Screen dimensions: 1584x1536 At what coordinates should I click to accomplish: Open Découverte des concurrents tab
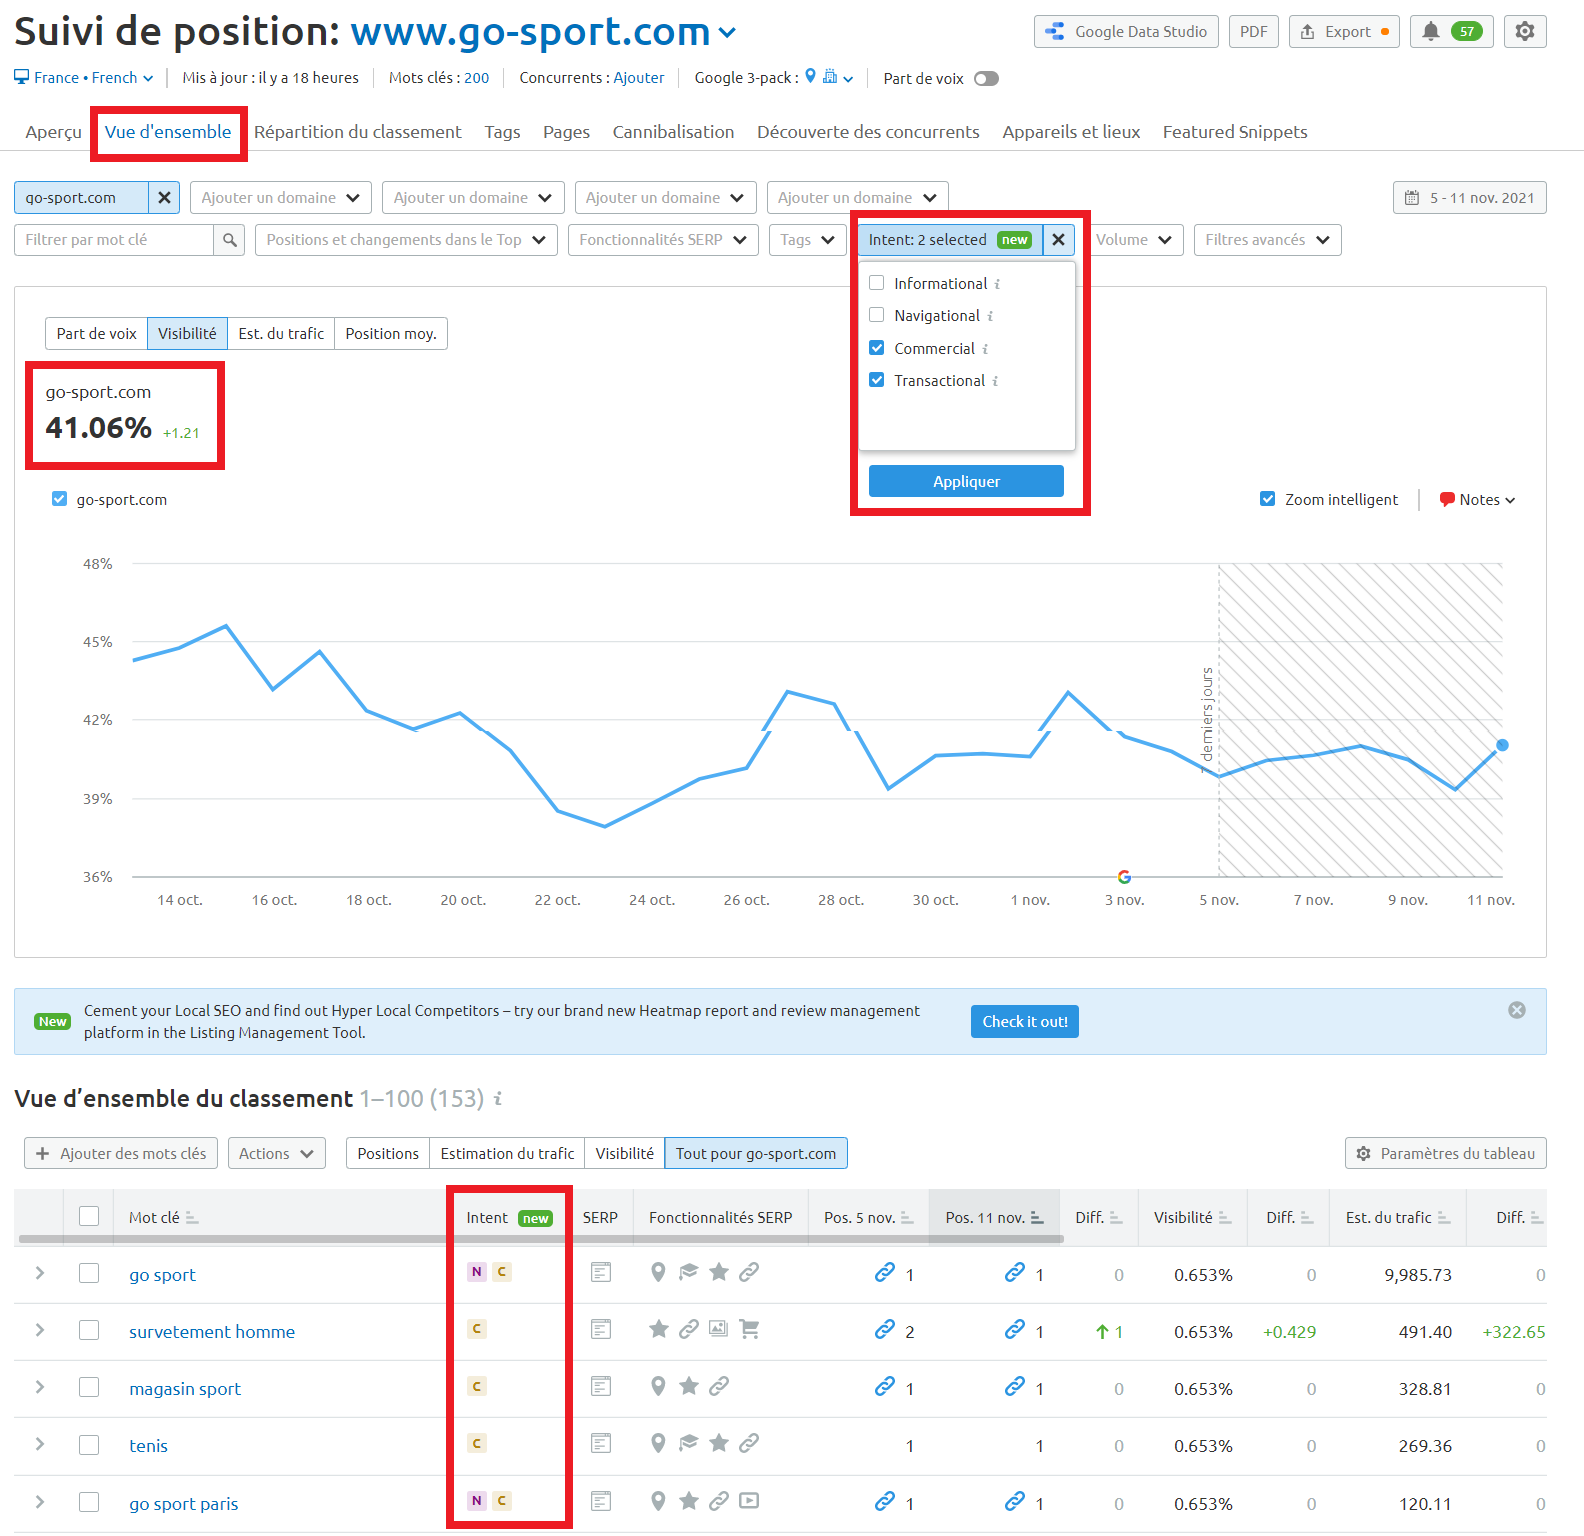tap(868, 132)
